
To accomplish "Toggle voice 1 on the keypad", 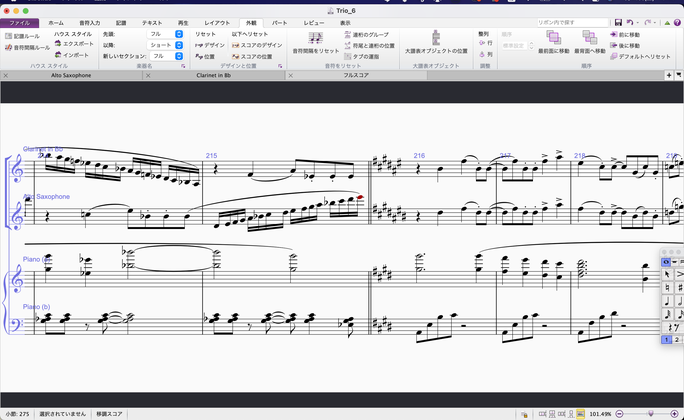I will coord(666,340).
